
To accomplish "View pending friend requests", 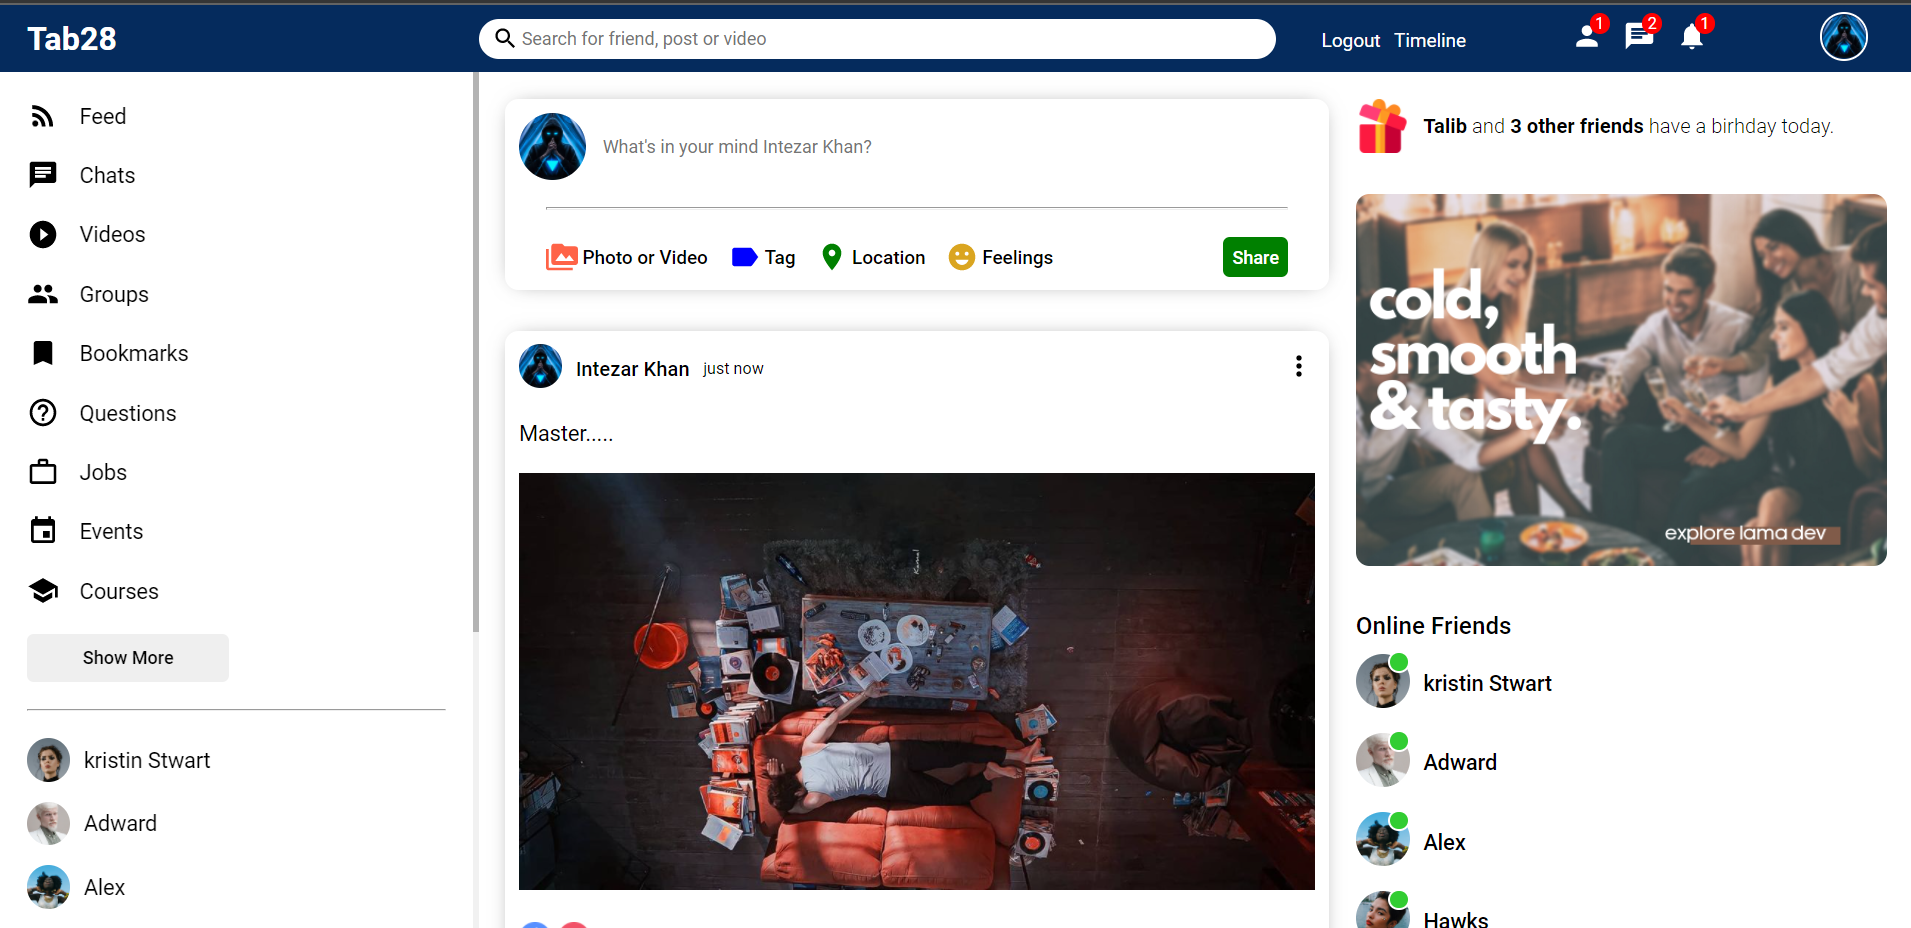I will pyautogui.click(x=1586, y=38).
